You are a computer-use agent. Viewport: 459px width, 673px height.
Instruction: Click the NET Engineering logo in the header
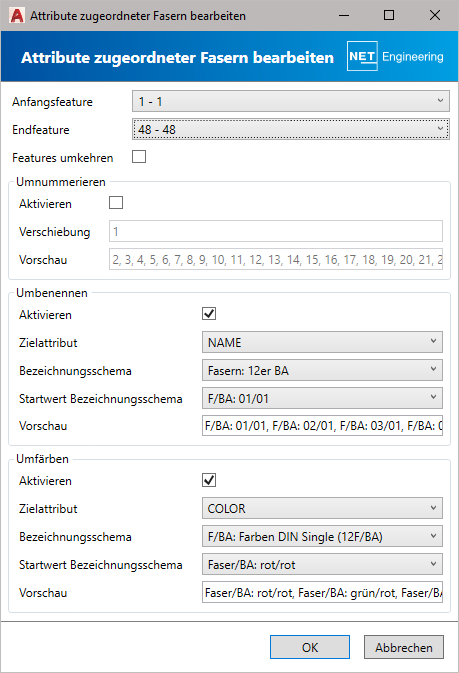coord(395,56)
